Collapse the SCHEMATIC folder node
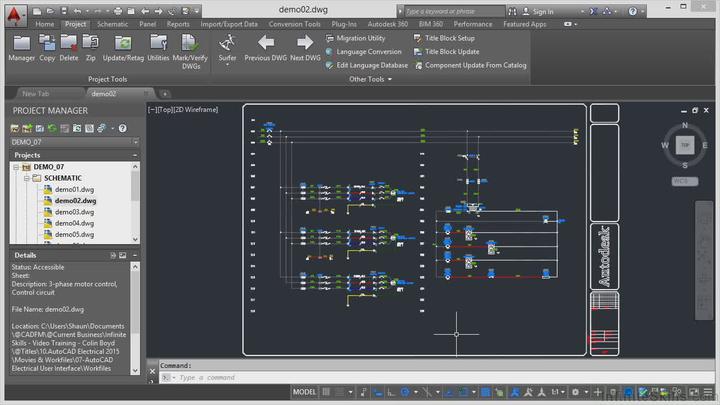Viewport: 720px width, 405px height. [27, 178]
